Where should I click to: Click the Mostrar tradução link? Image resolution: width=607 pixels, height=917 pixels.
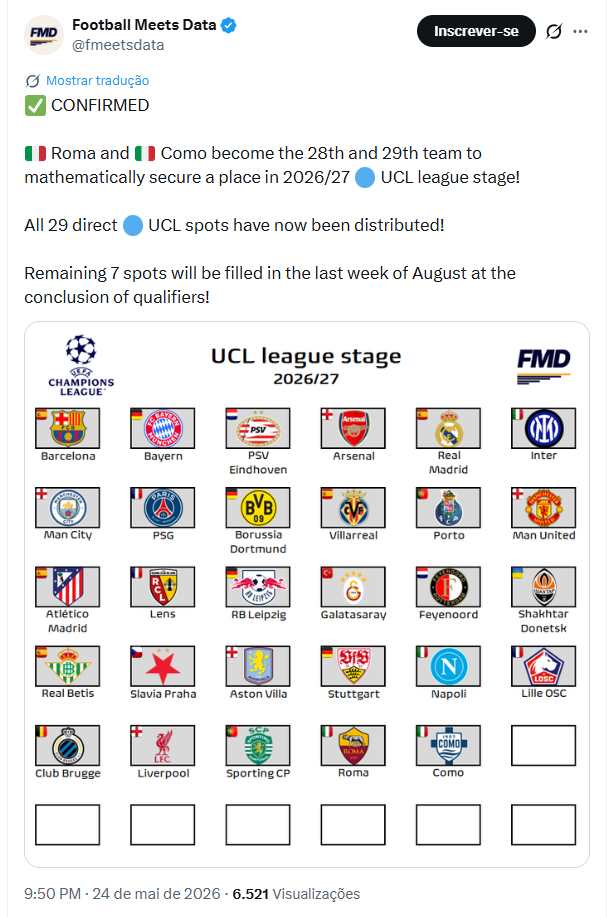[x=98, y=81]
